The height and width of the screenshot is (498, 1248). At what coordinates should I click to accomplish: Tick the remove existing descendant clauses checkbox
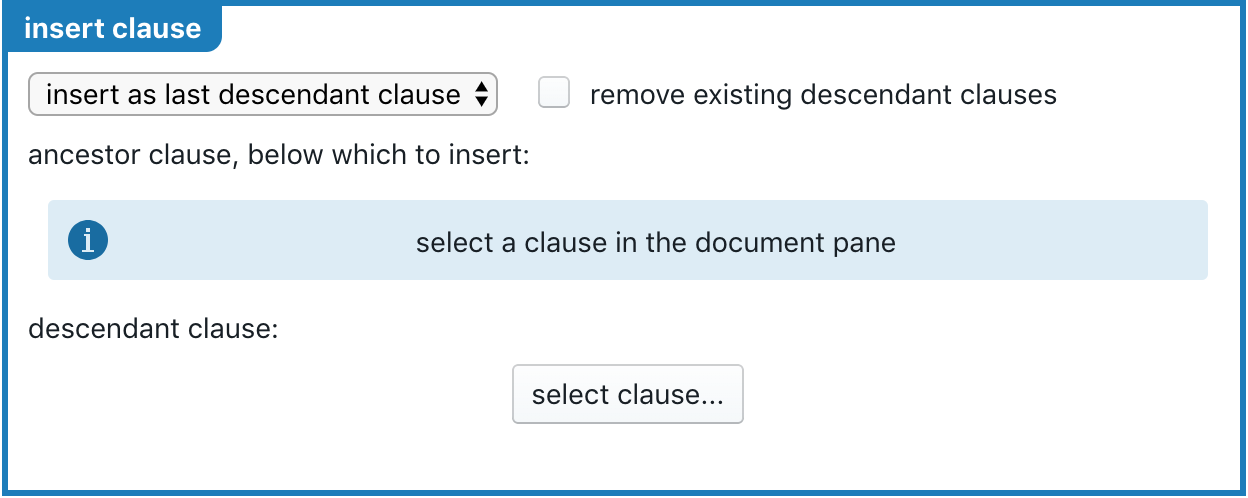coord(554,94)
